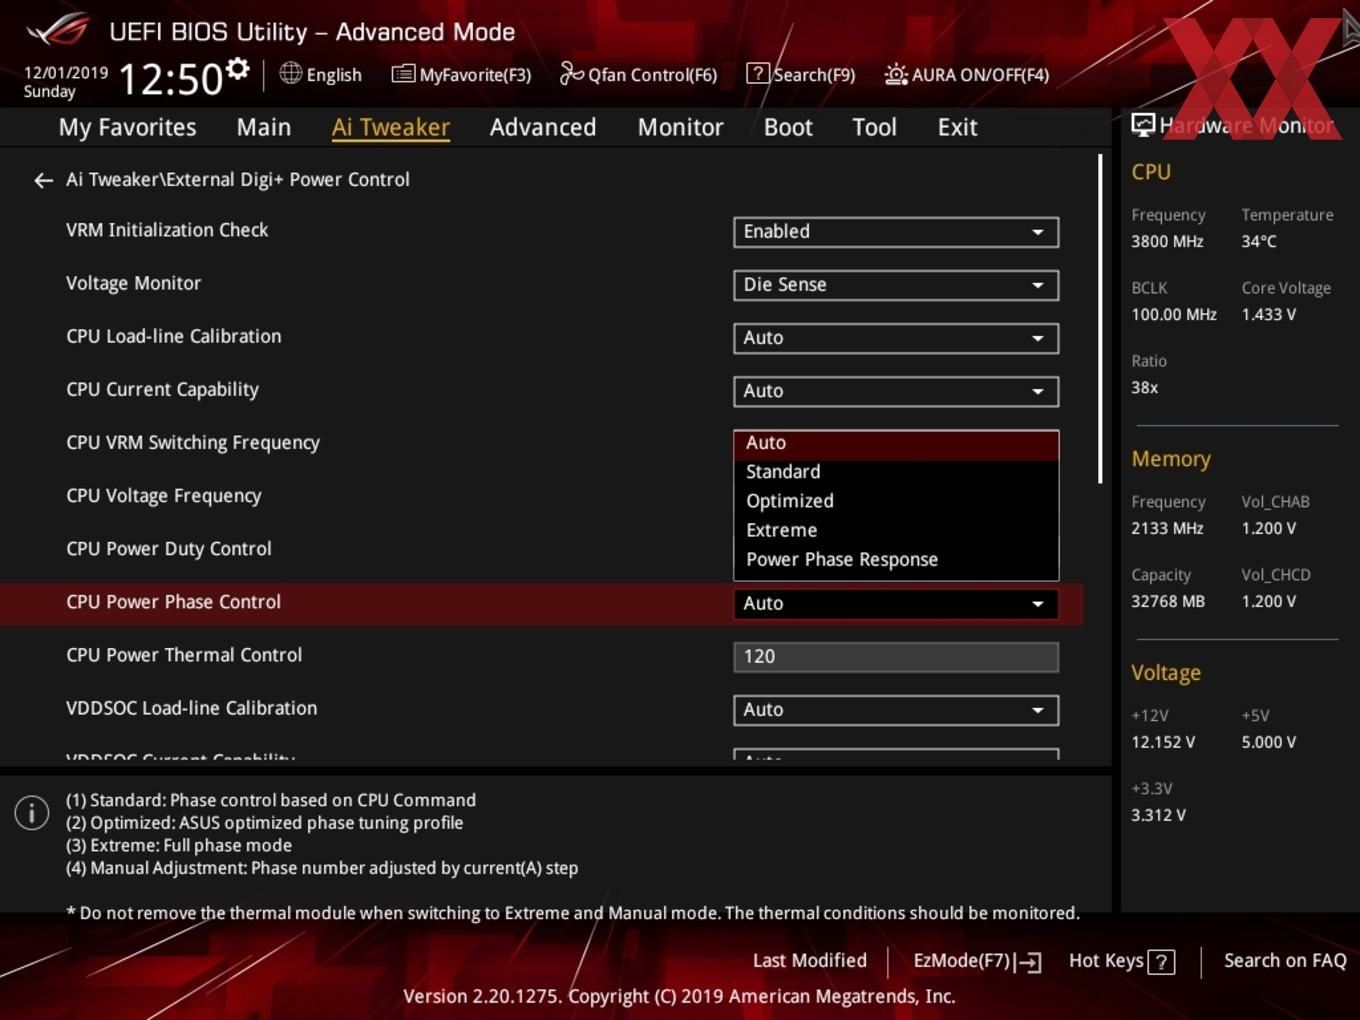
Task: Click the Last Modified button
Action: [x=809, y=961]
